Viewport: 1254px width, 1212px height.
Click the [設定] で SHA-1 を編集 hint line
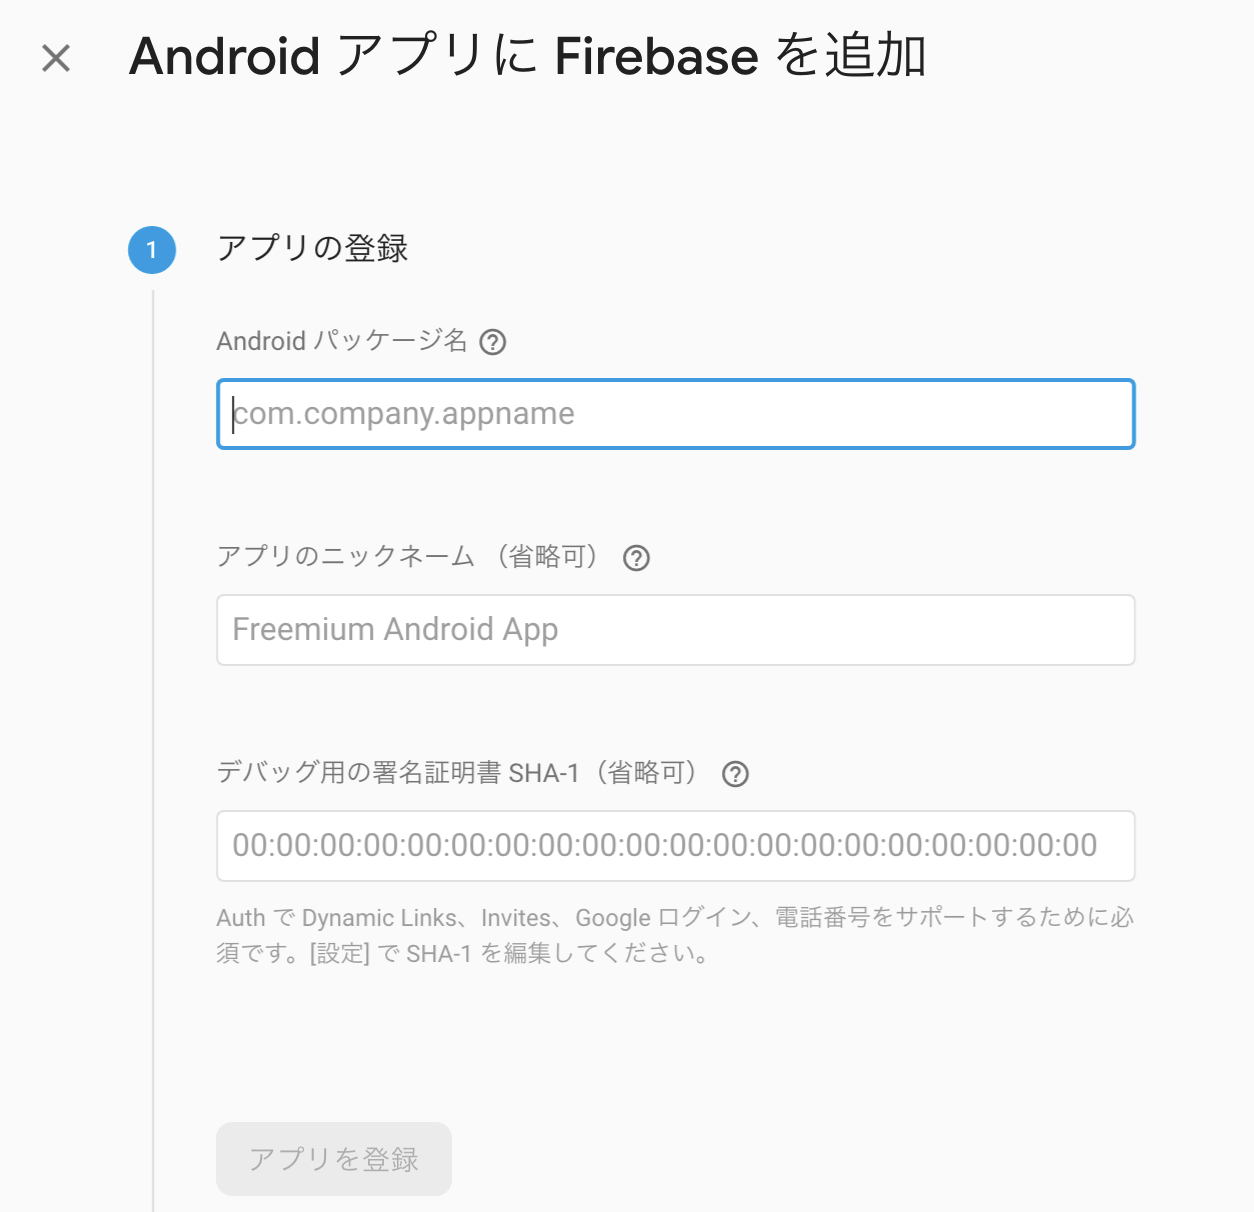coord(463,953)
